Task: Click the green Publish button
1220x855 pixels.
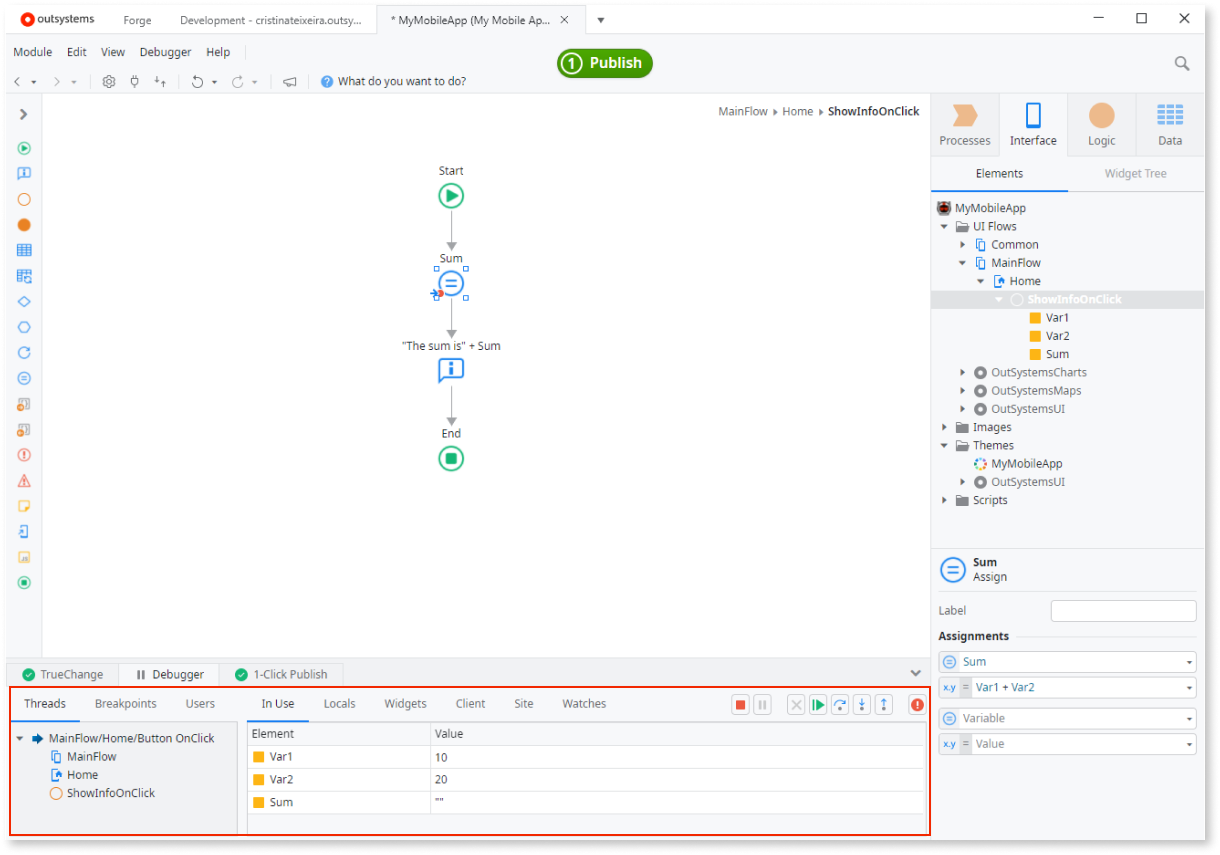Action: coord(605,63)
